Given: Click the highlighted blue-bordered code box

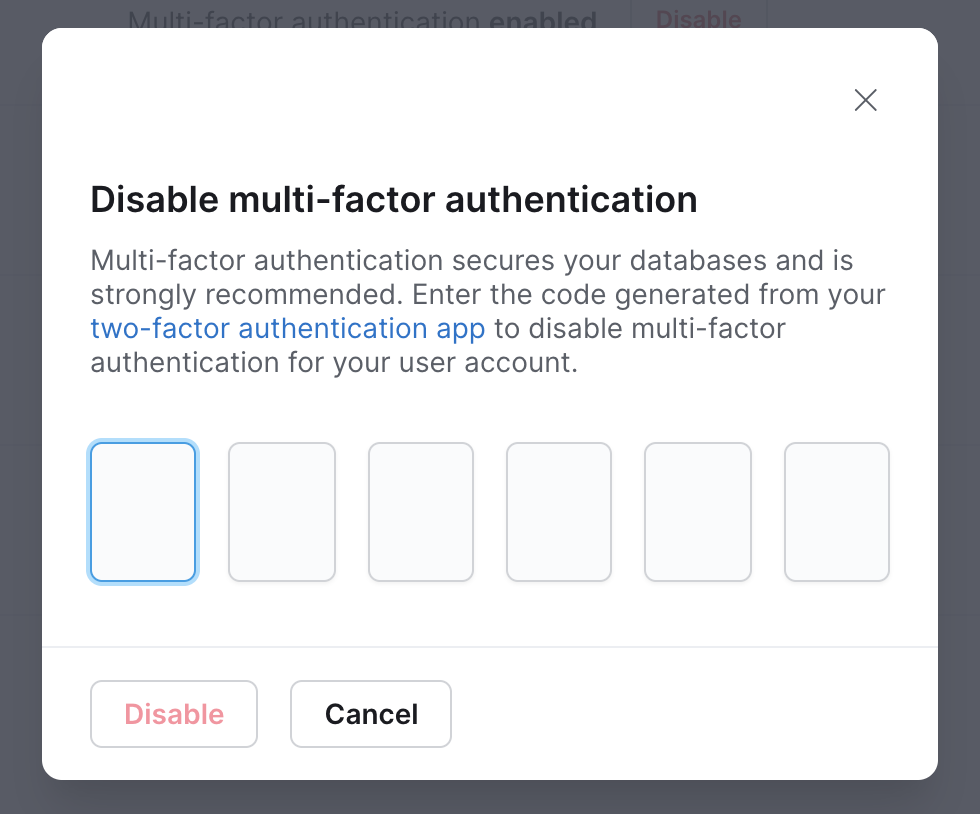Looking at the screenshot, I should point(143,511).
